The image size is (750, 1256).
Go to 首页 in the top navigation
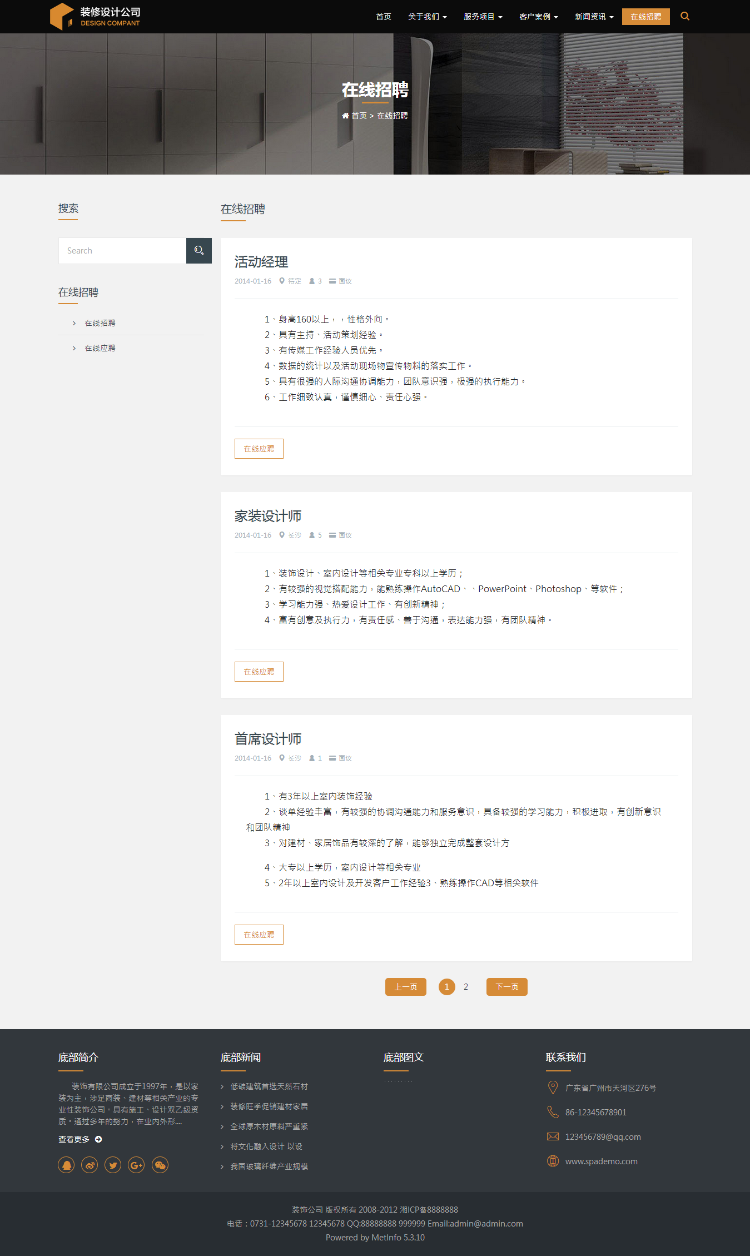pos(383,16)
